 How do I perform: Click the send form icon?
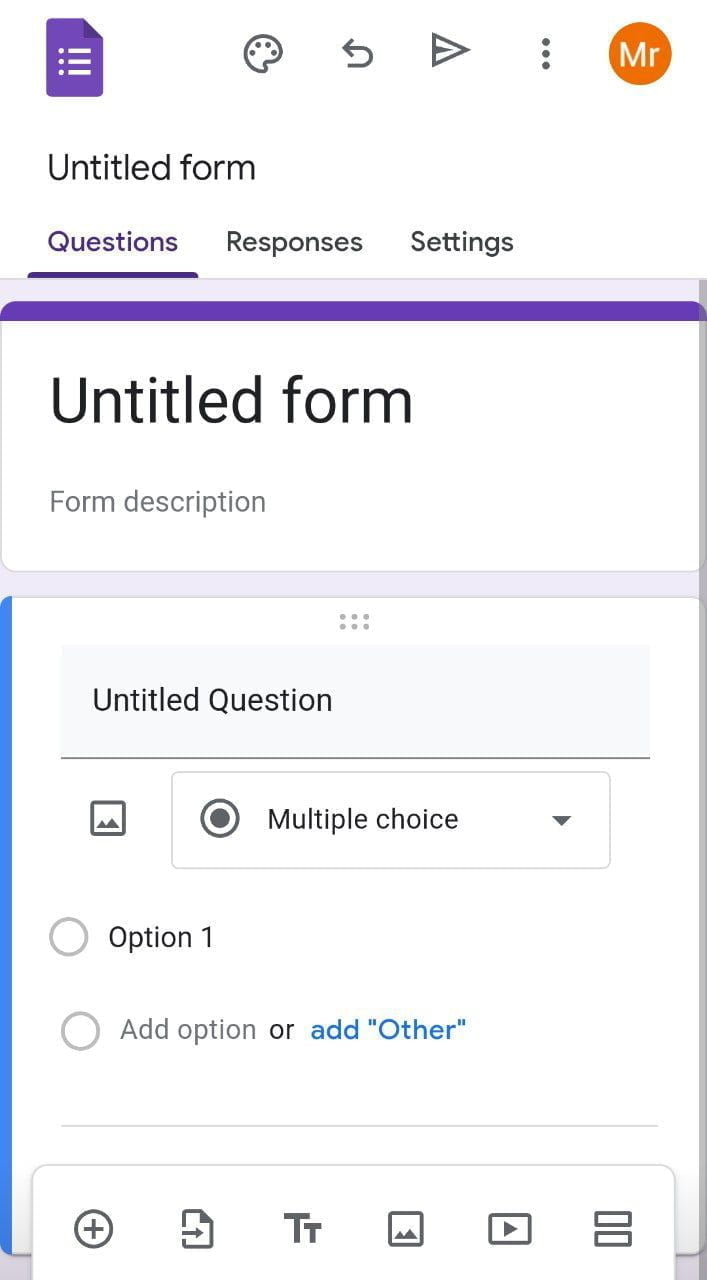[x=450, y=51]
